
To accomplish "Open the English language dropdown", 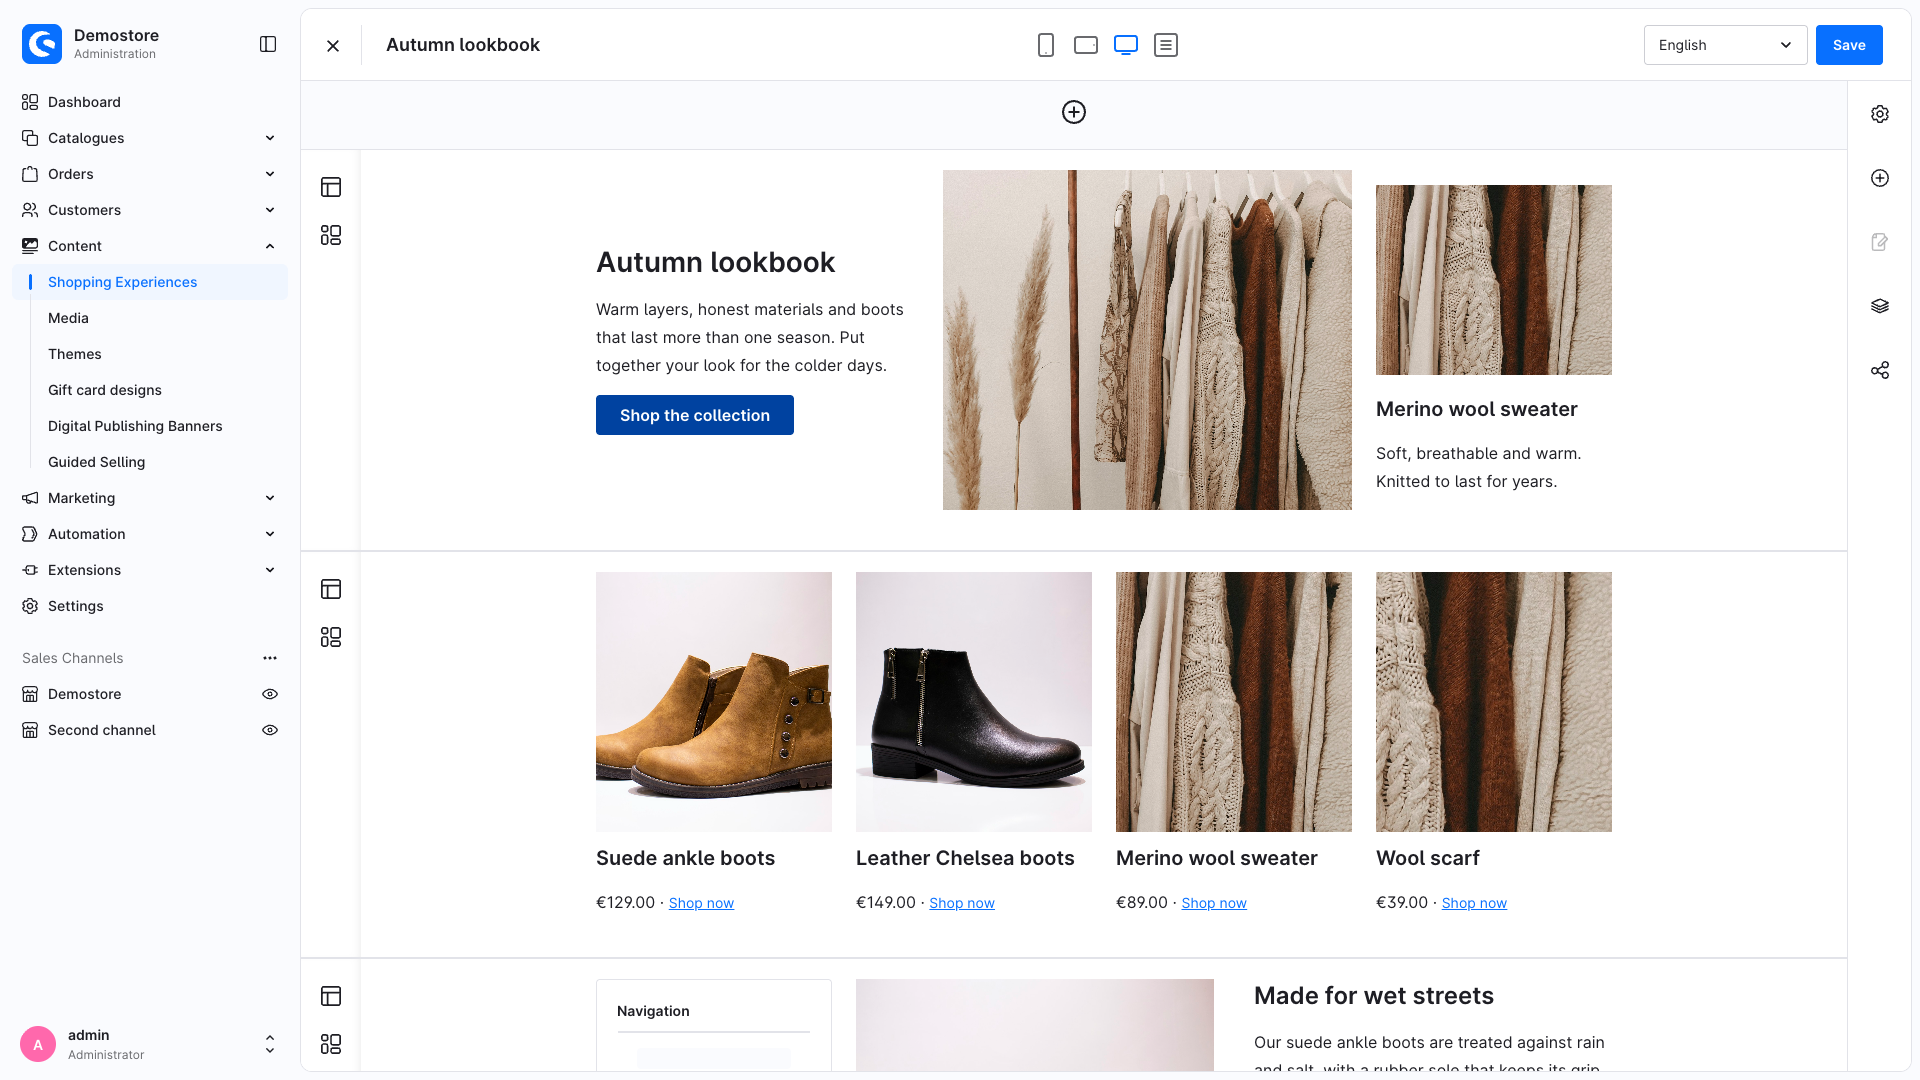I will coord(1725,45).
